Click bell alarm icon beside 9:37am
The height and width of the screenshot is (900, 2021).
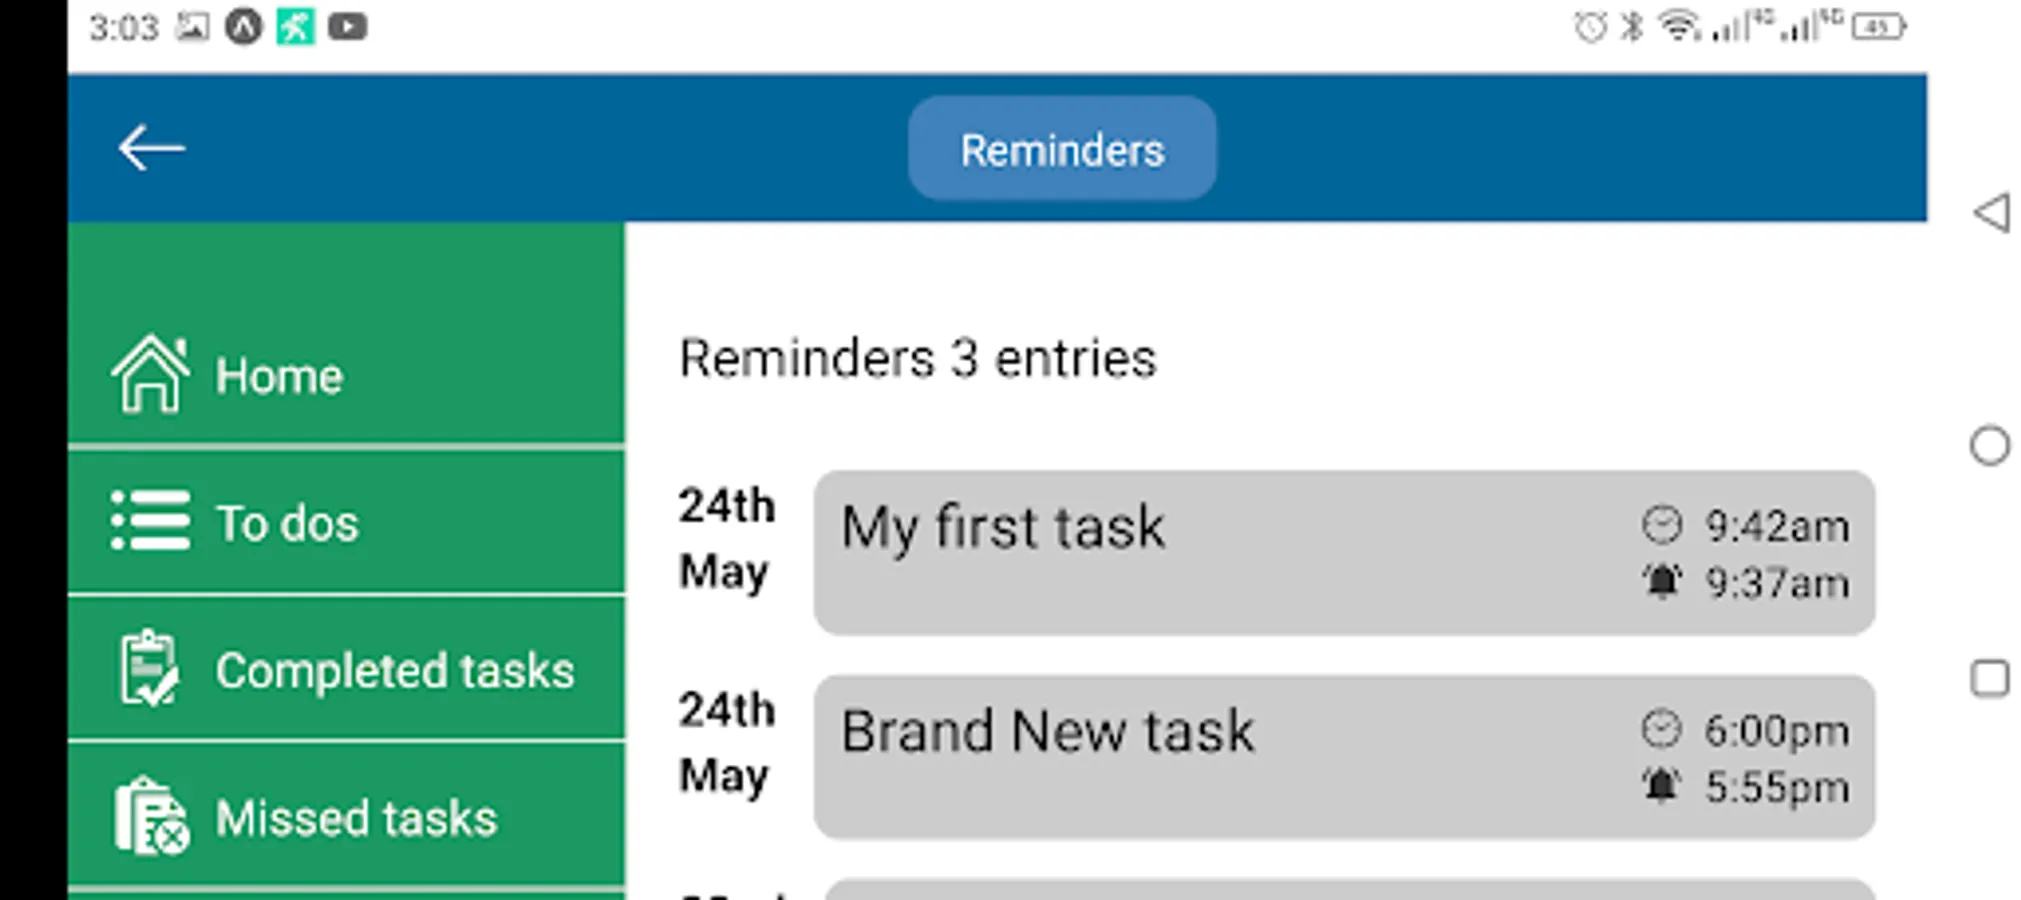click(1661, 581)
